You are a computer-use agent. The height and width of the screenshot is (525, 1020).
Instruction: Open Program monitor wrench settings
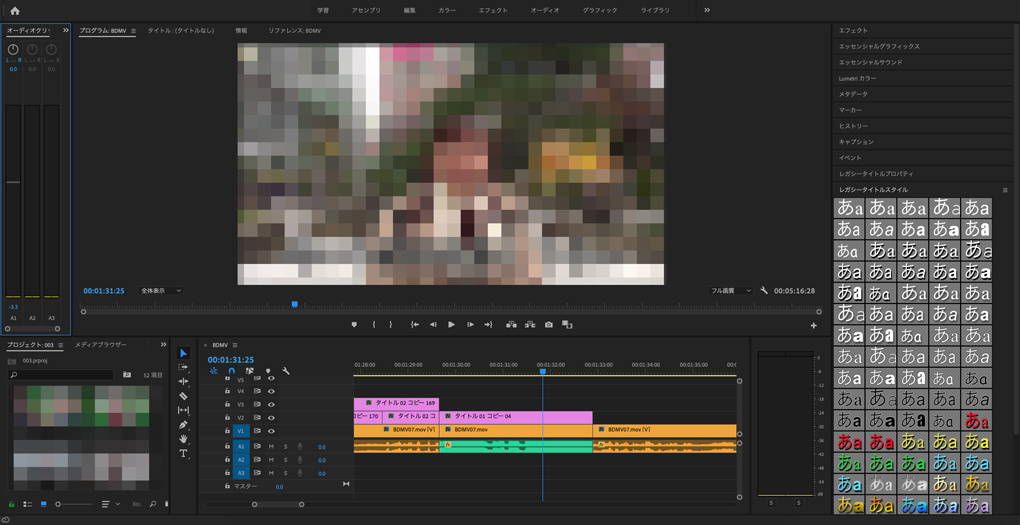click(x=764, y=291)
